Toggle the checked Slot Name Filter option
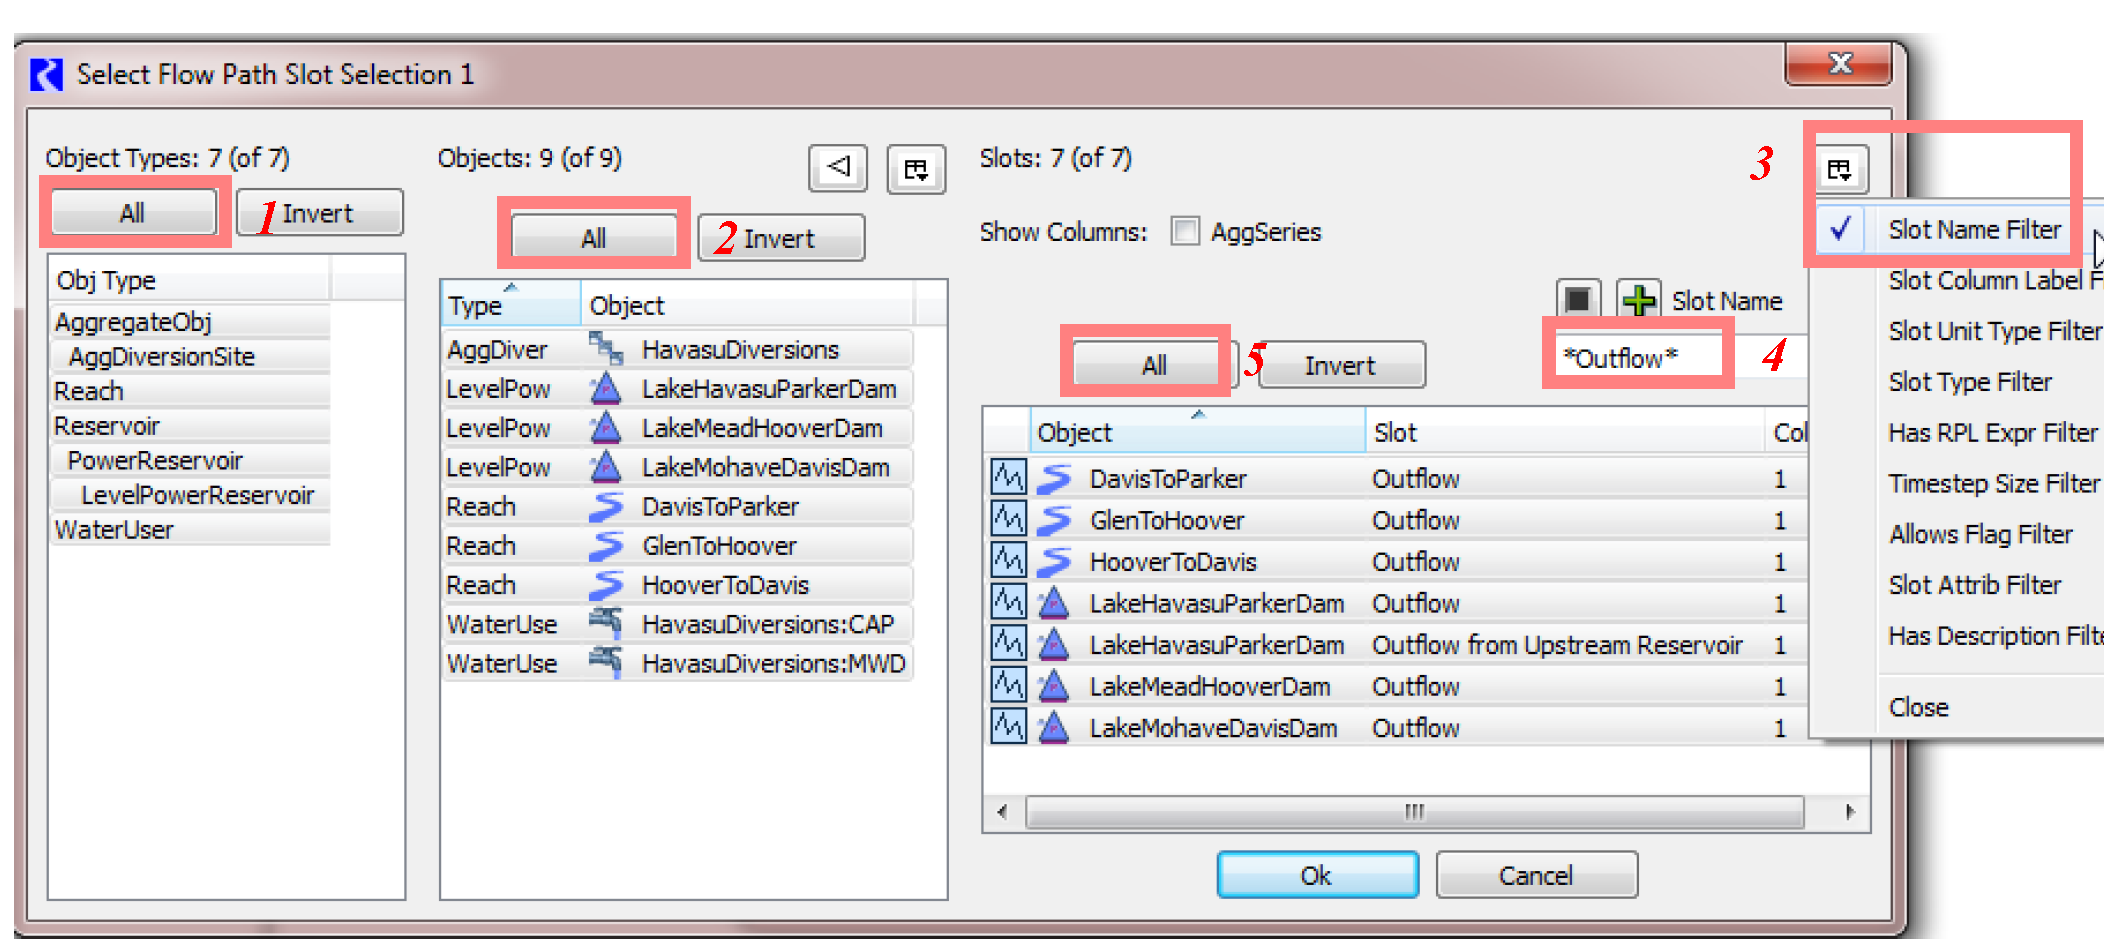2104x950 pixels. [1973, 230]
